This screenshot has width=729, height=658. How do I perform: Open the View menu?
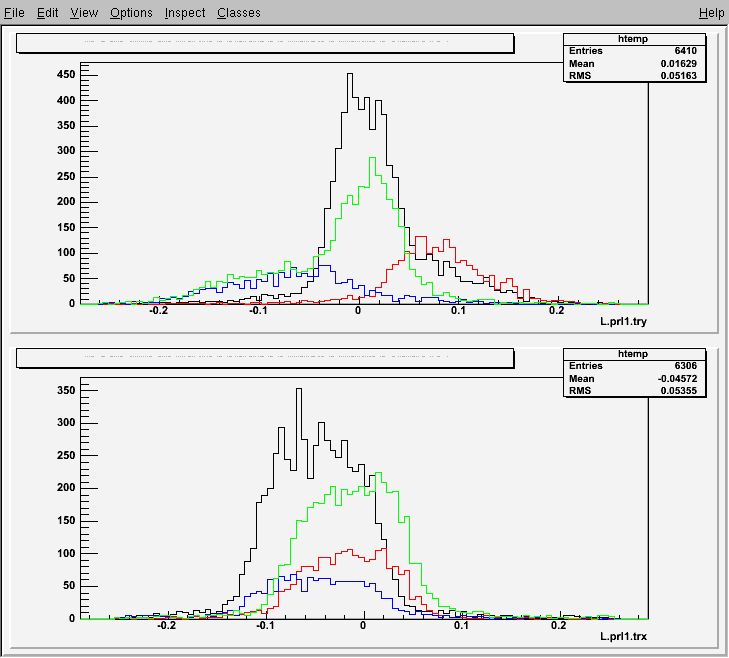pos(84,13)
